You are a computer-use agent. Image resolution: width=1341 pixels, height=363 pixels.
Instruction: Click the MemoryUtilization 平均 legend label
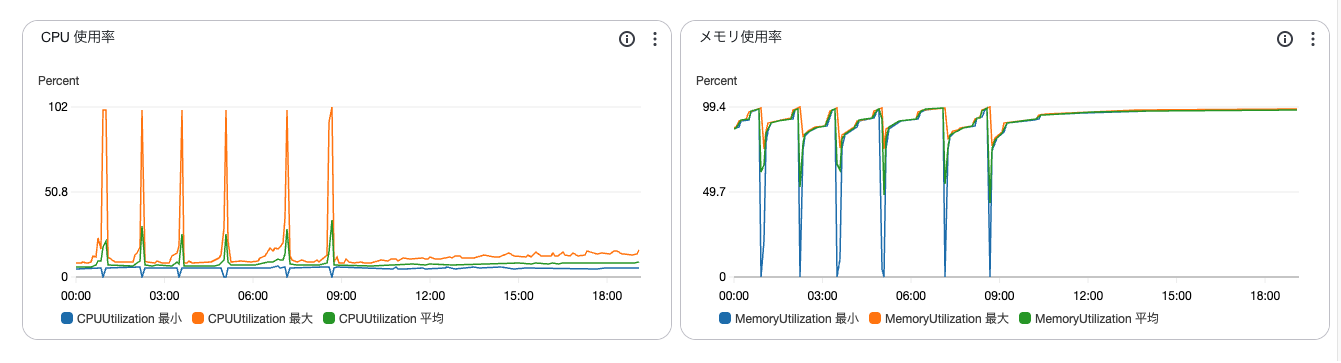click(1097, 319)
